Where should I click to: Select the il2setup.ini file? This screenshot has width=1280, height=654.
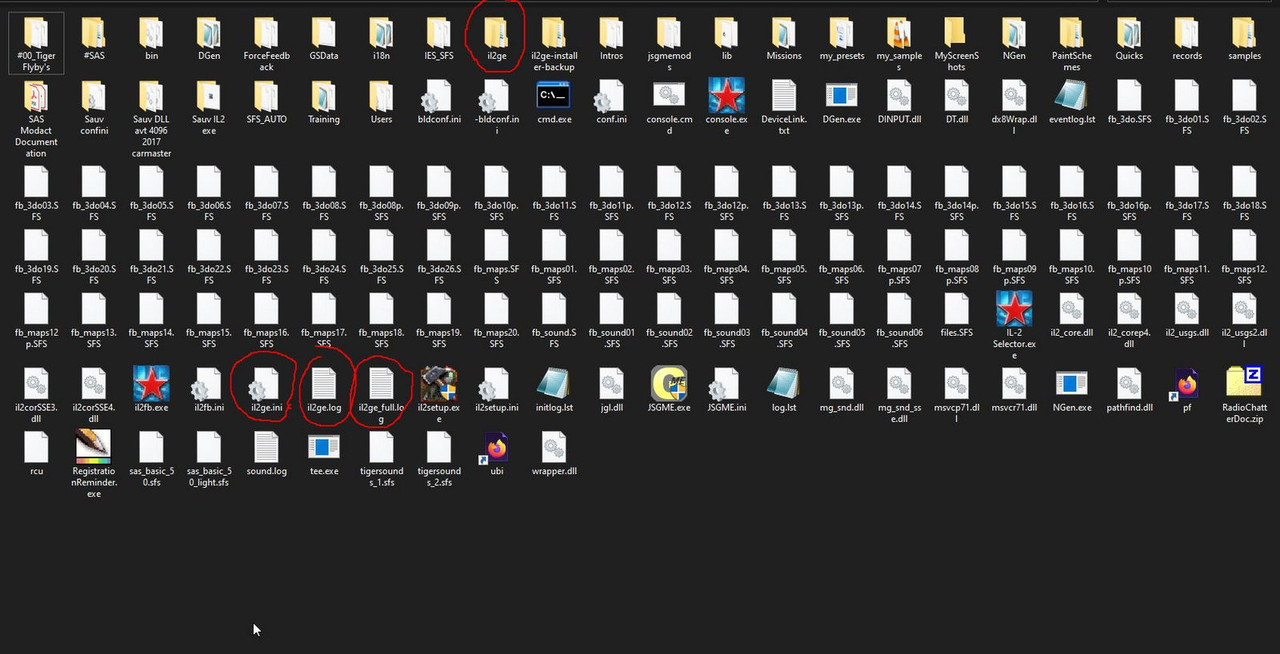[x=497, y=390]
